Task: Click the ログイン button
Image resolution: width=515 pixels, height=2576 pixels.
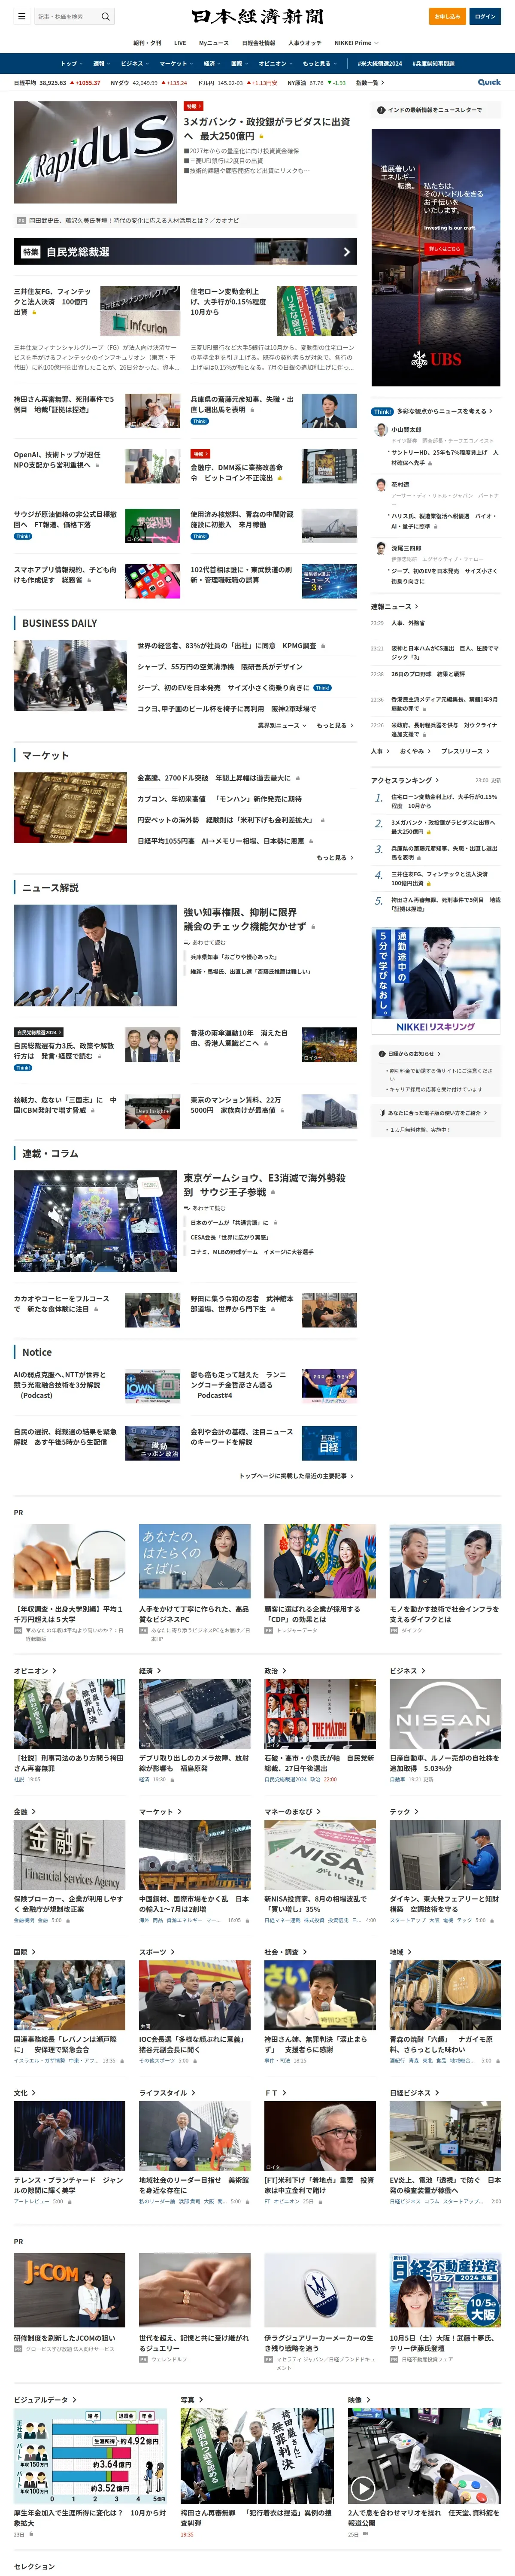Action: [x=485, y=16]
